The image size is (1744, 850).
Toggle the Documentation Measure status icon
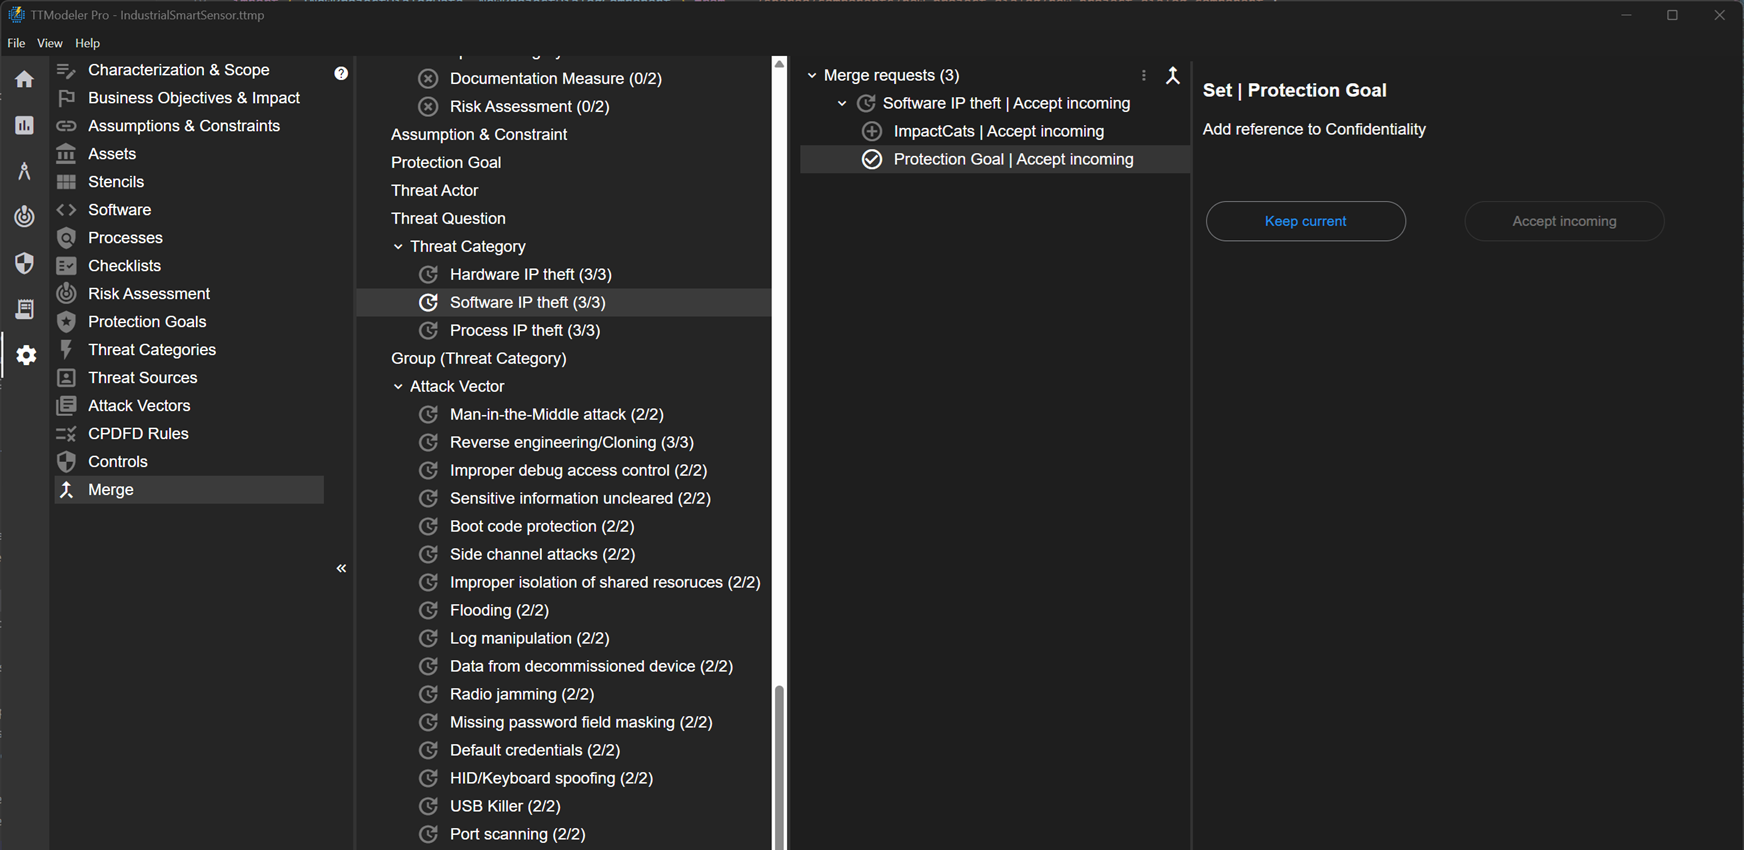(428, 78)
